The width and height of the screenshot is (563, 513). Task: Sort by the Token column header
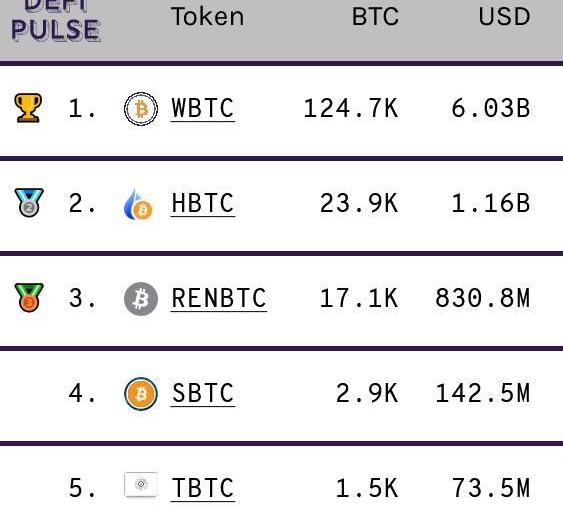tap(208, 17)
